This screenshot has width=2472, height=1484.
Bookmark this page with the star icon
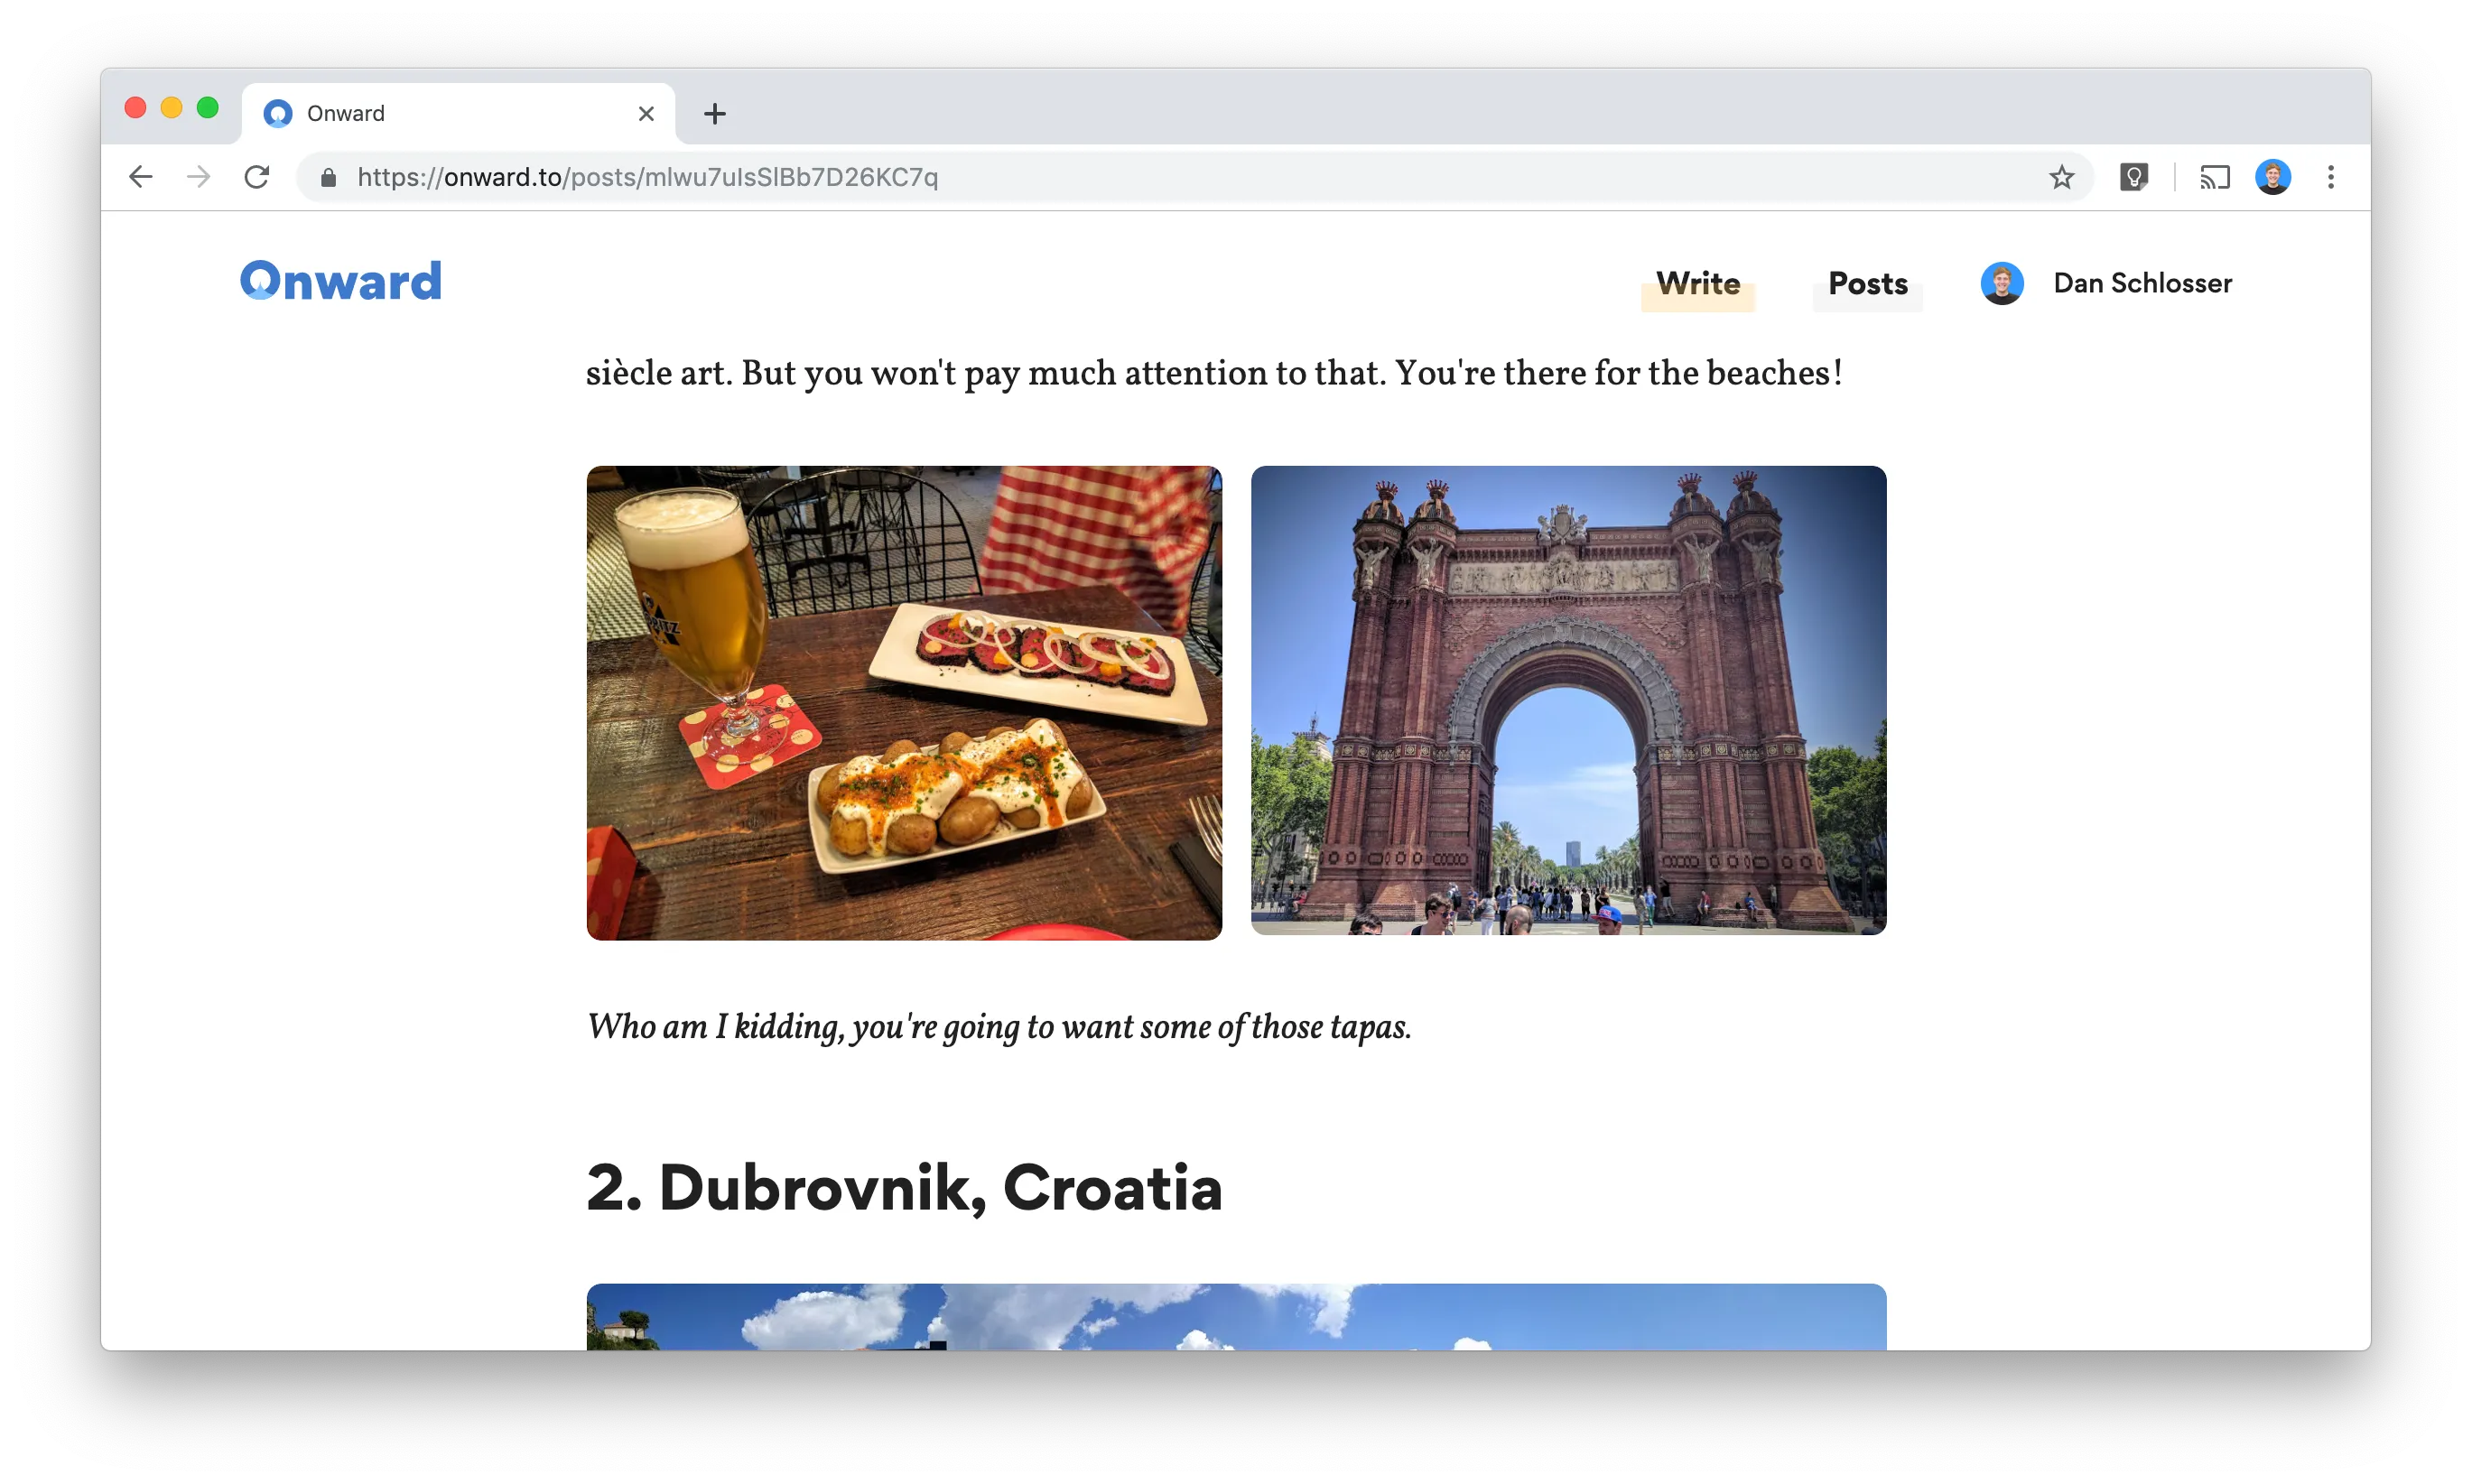click(2061, 177)
